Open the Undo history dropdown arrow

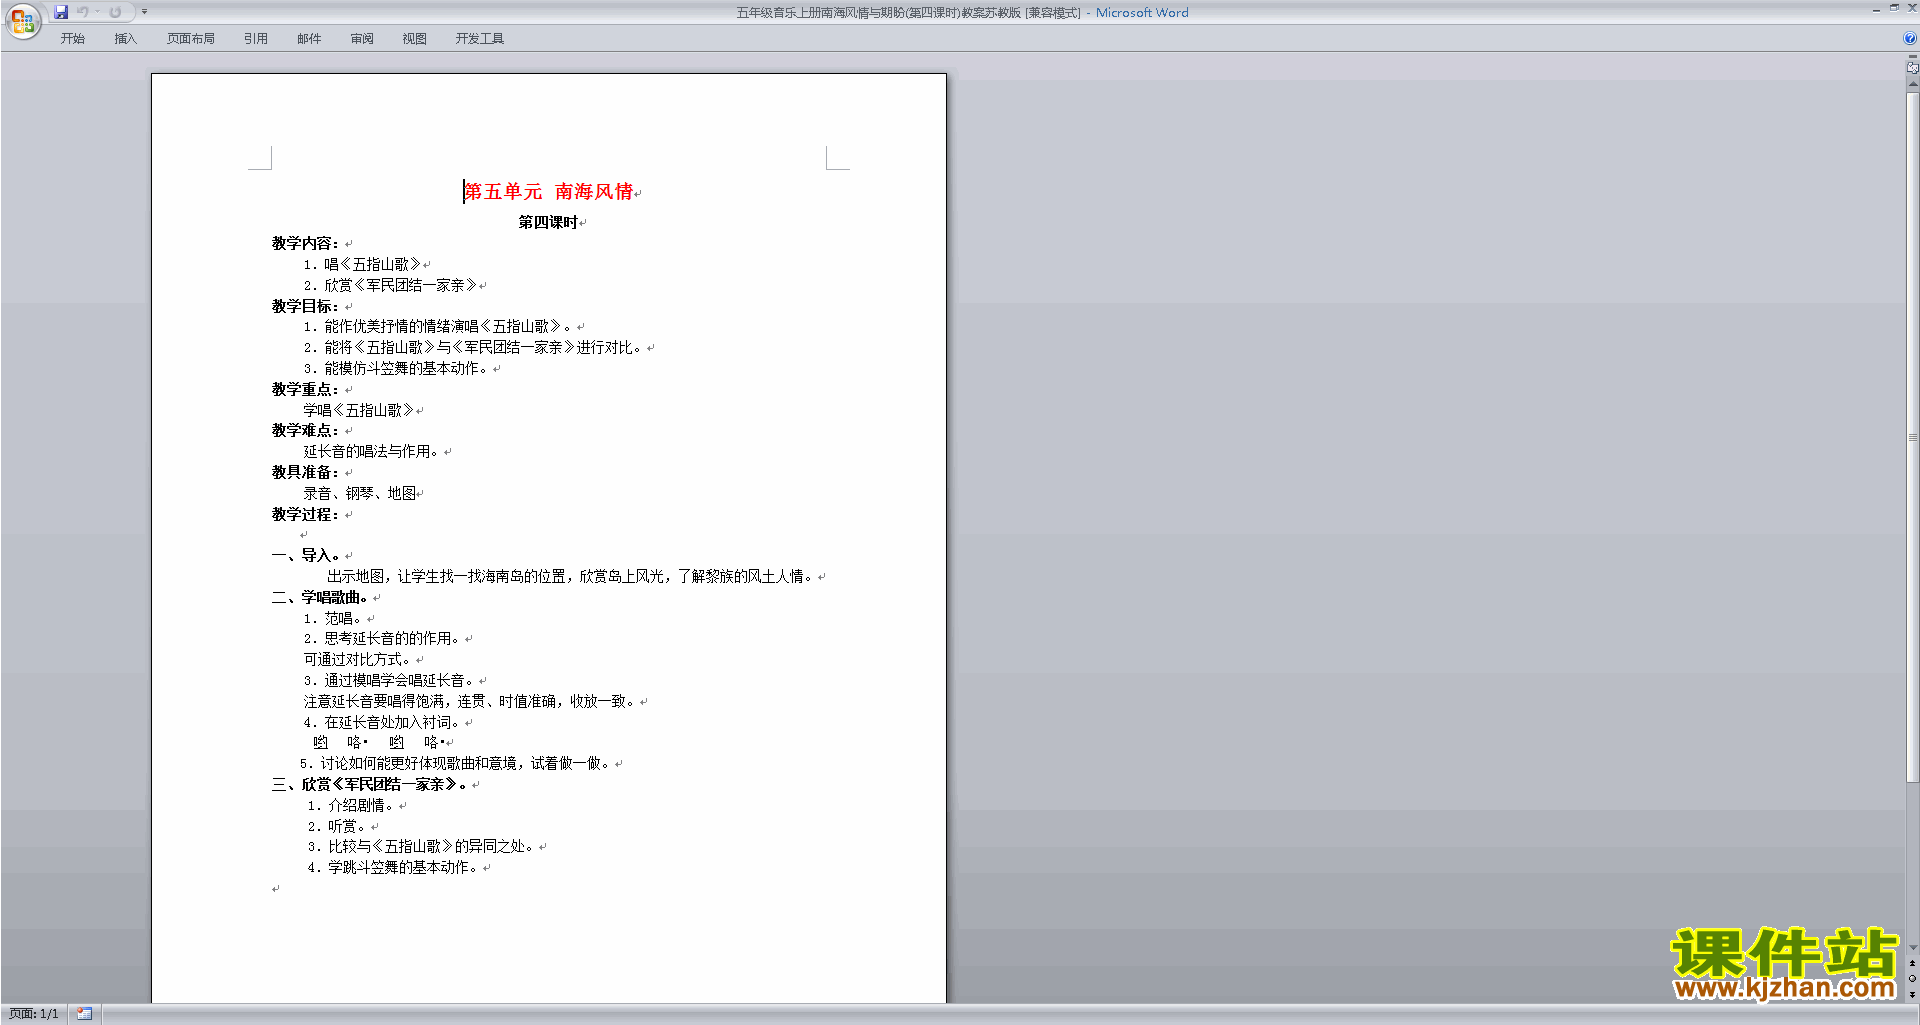coord(97,12)
